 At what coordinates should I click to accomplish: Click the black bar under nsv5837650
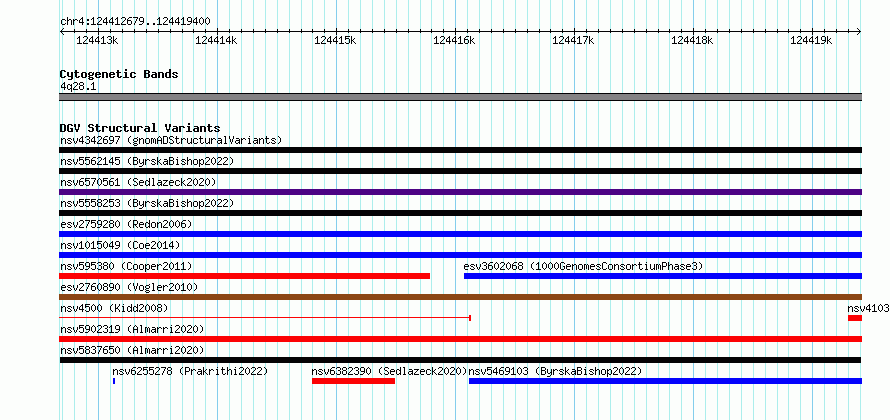pos(460,360)
